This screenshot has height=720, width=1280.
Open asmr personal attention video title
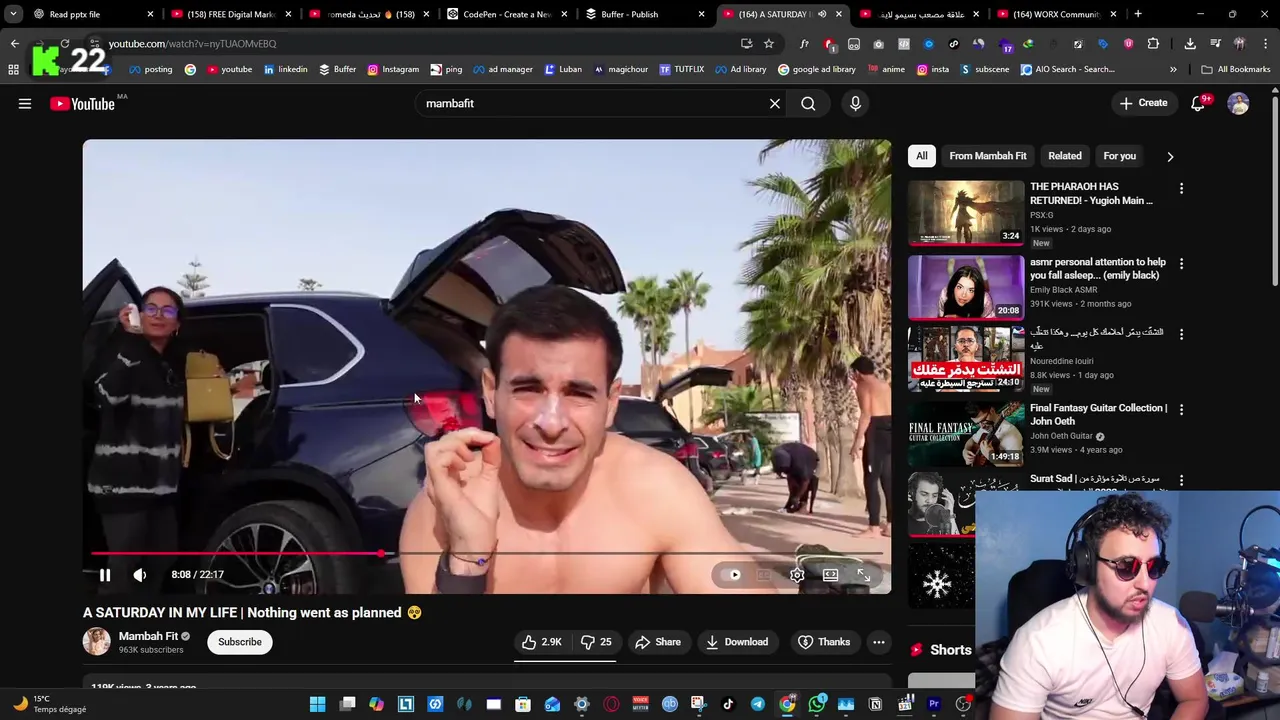pyautogui.click(x=1098, y=268)
